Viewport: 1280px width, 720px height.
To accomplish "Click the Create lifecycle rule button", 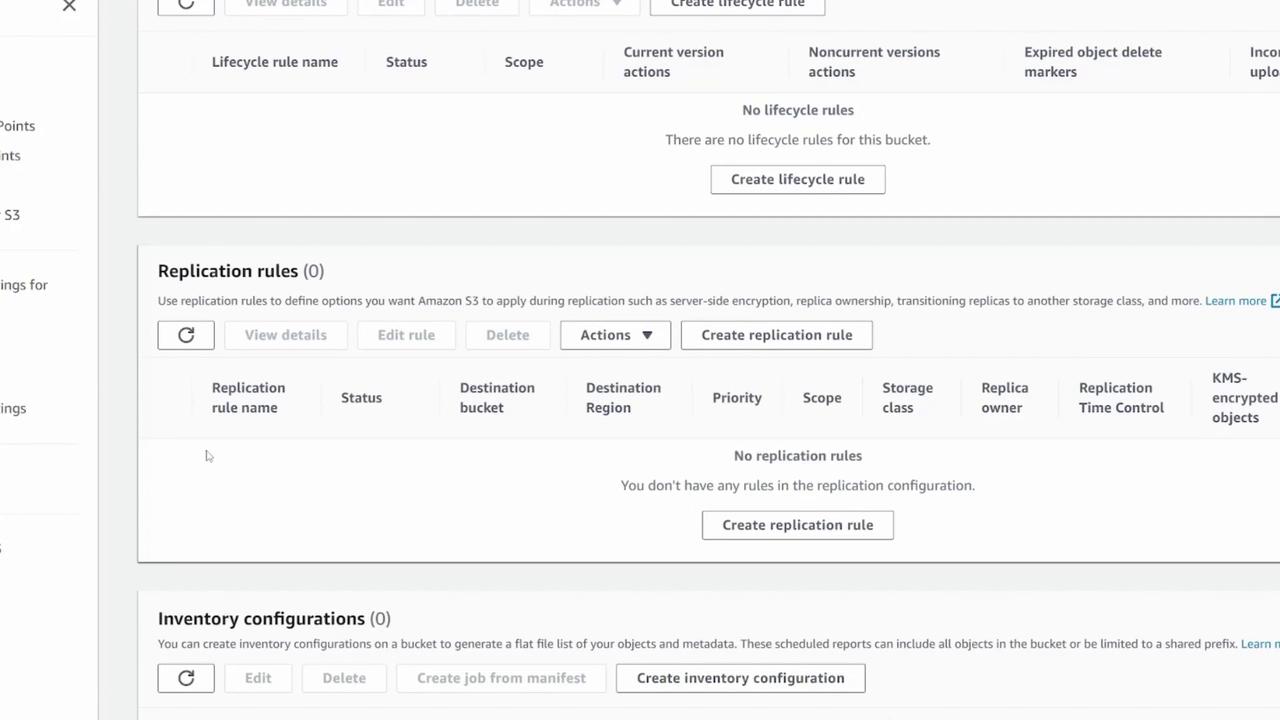I will coord(797,179).
